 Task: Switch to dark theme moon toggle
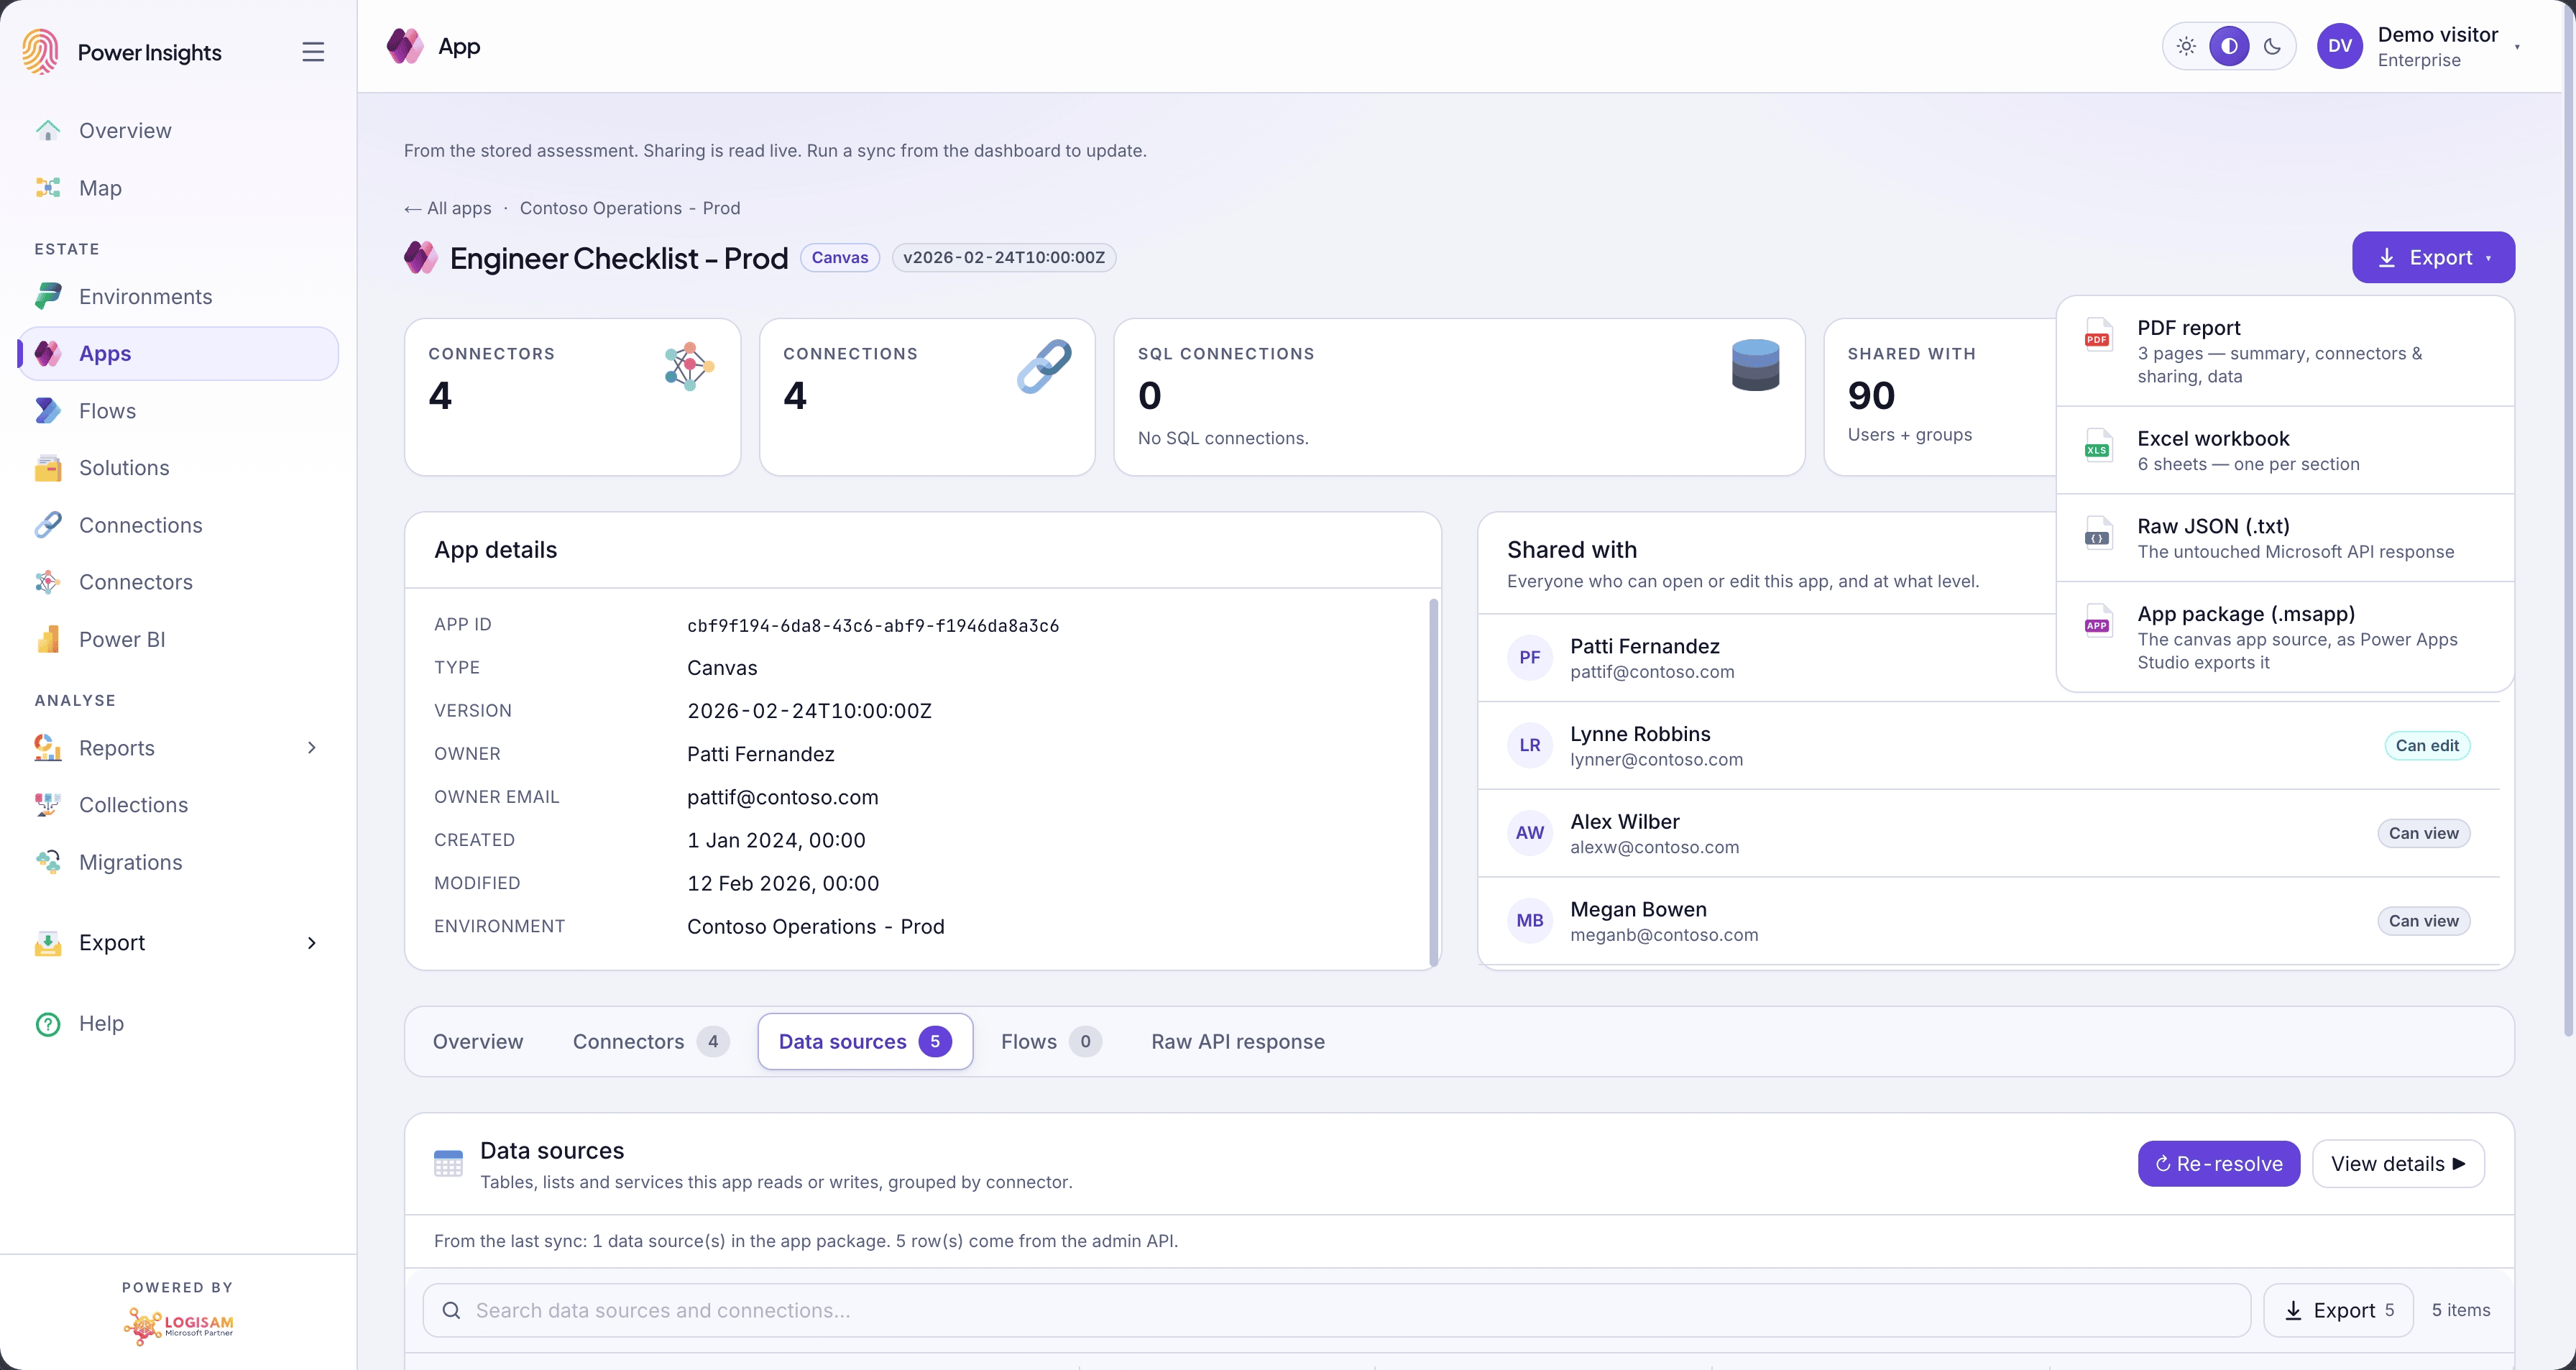coord(2272,46)
